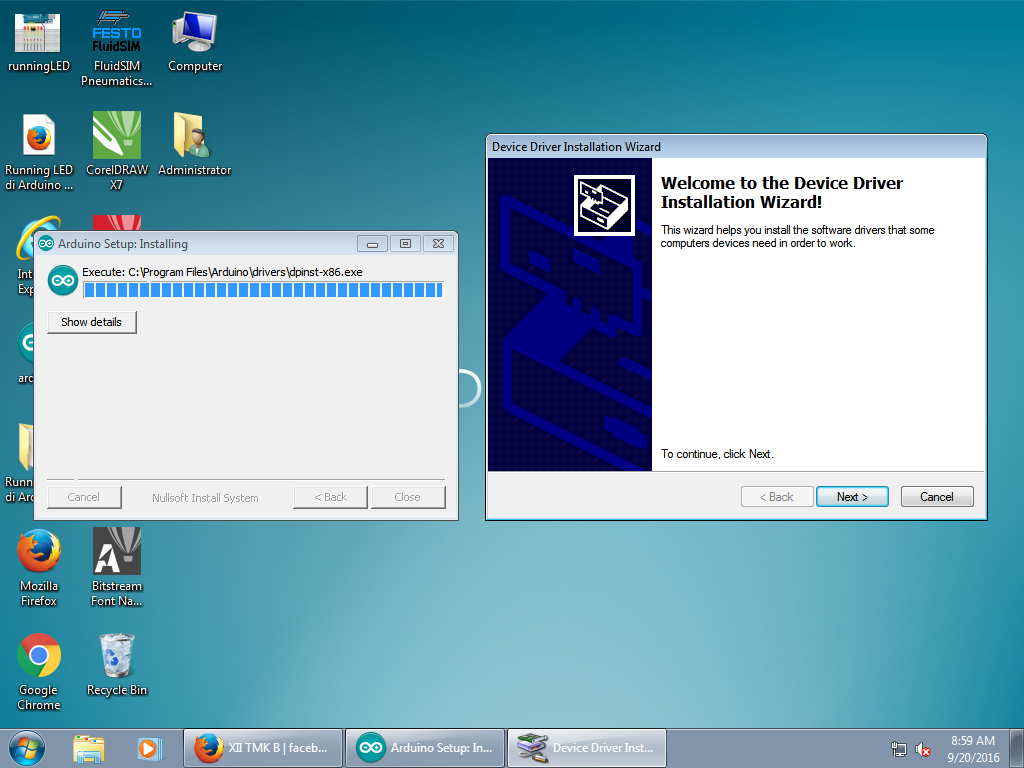Open FluidSIM Pneumatics desktop shortcut
The height and width of the screenshot is (768, 1024).
point(116,49)
